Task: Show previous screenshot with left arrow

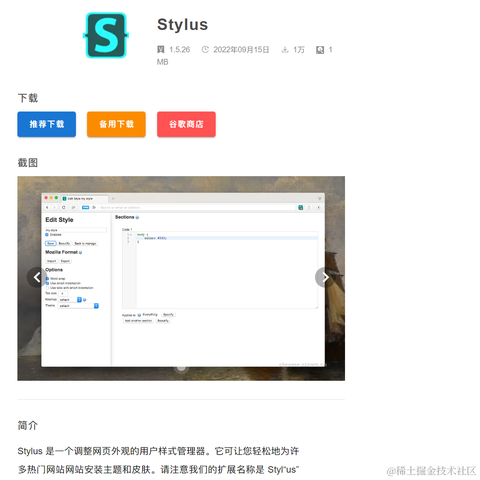Action: 37,277
